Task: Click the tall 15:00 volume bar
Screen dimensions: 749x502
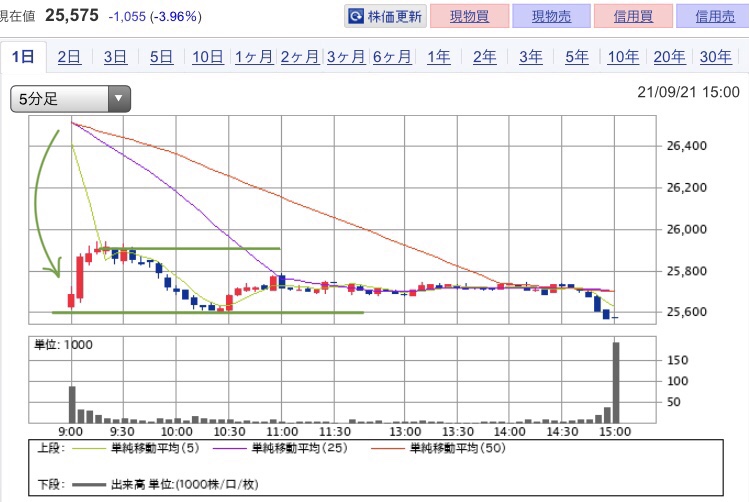Action: tap(616, 383)
